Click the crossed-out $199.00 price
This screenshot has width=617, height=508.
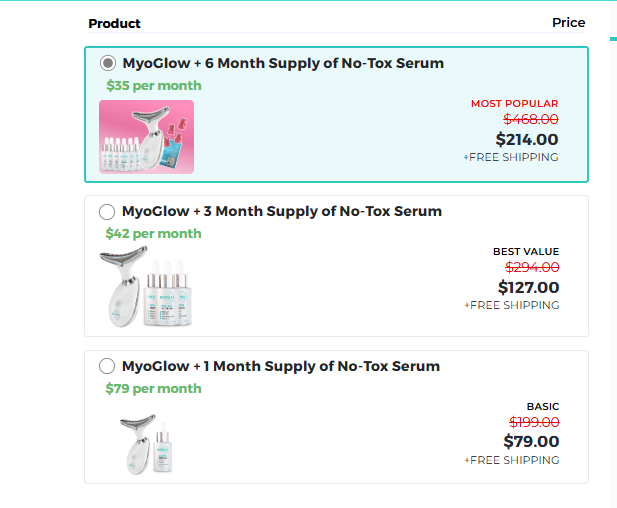click(532, 423)
